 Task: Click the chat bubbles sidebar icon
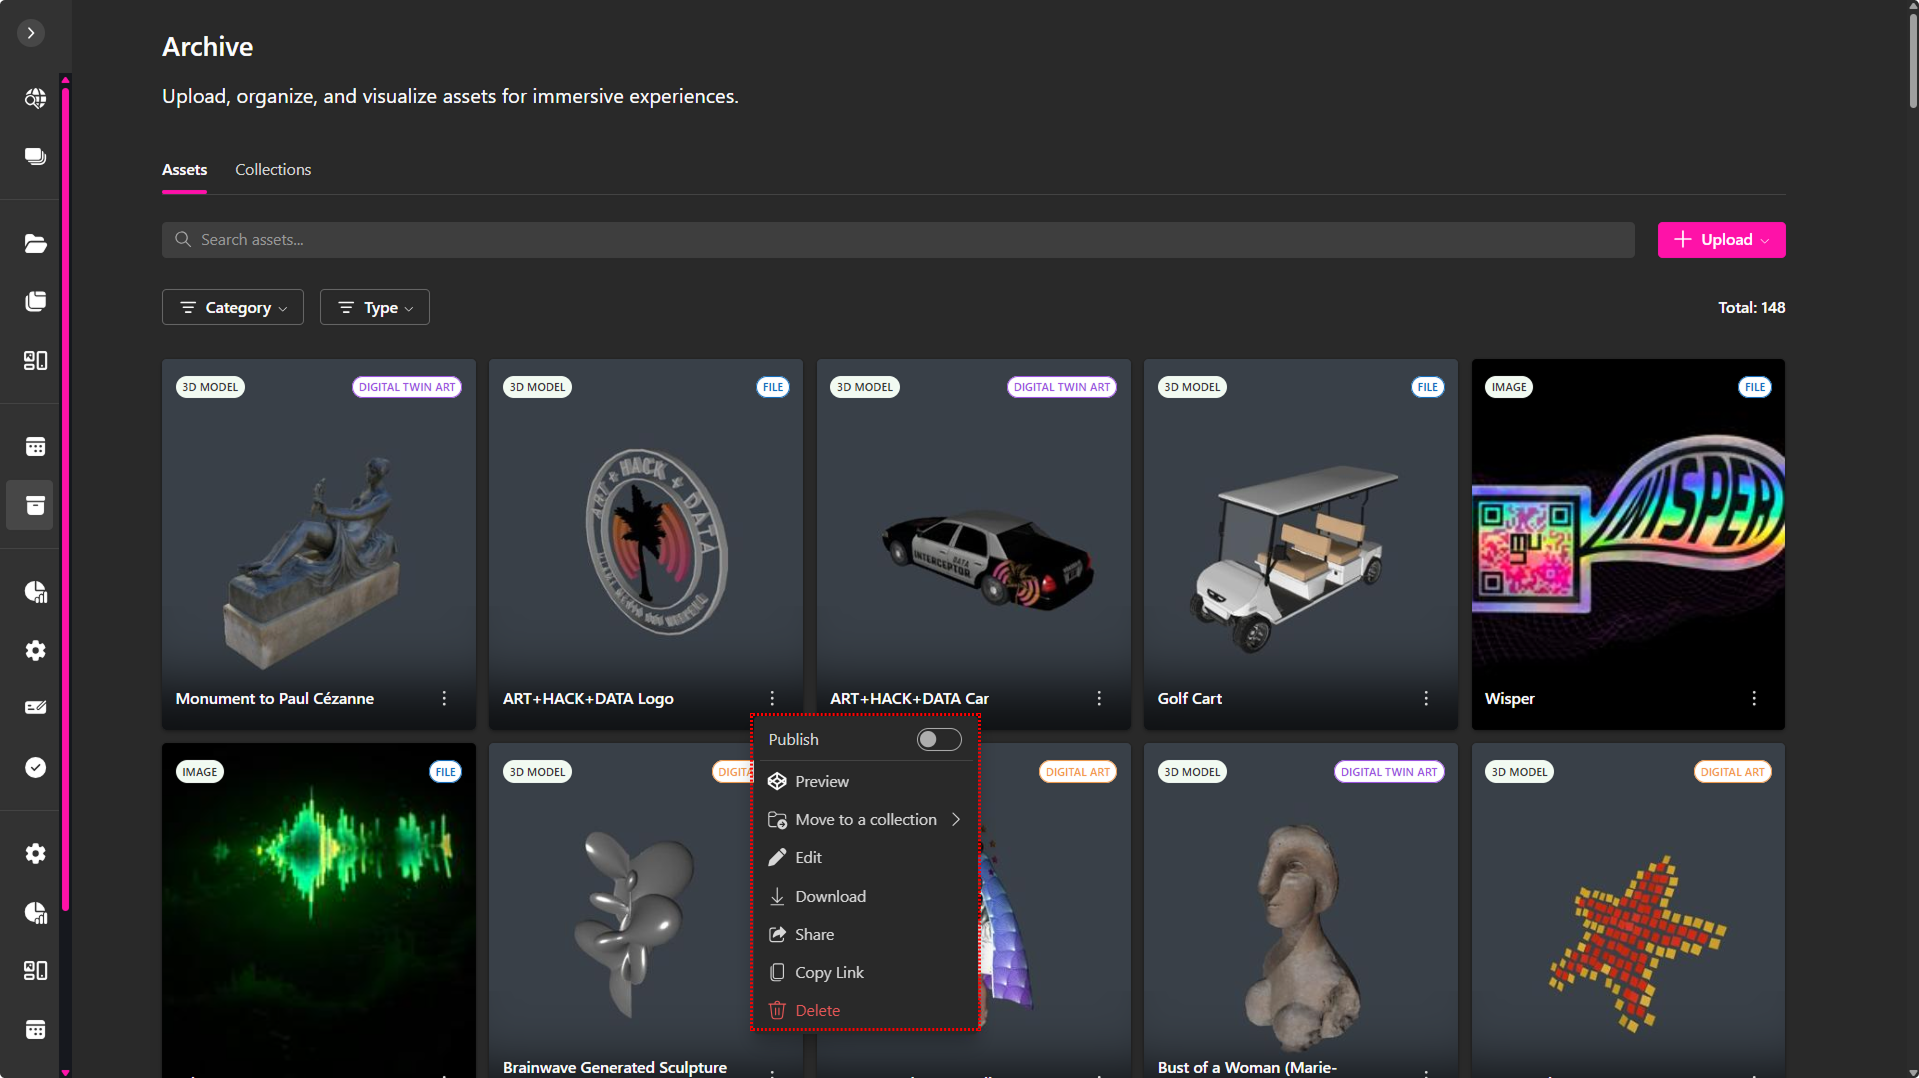coord(35,157)
